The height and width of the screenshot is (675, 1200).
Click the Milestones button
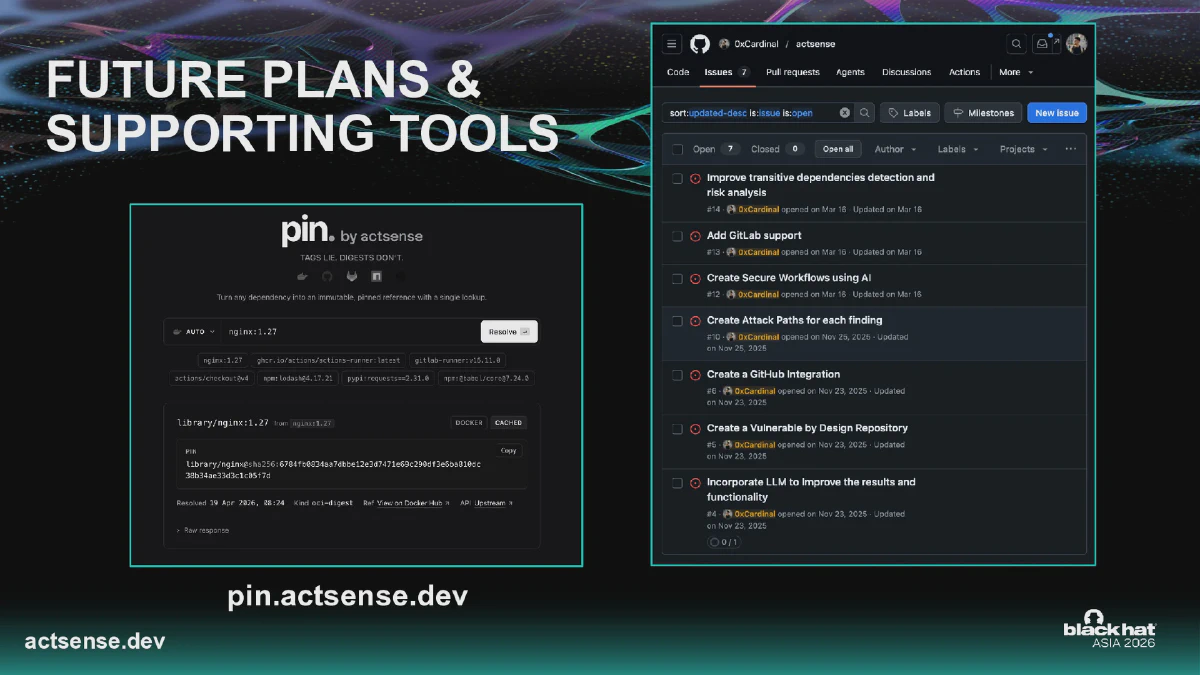coord(984,113)
